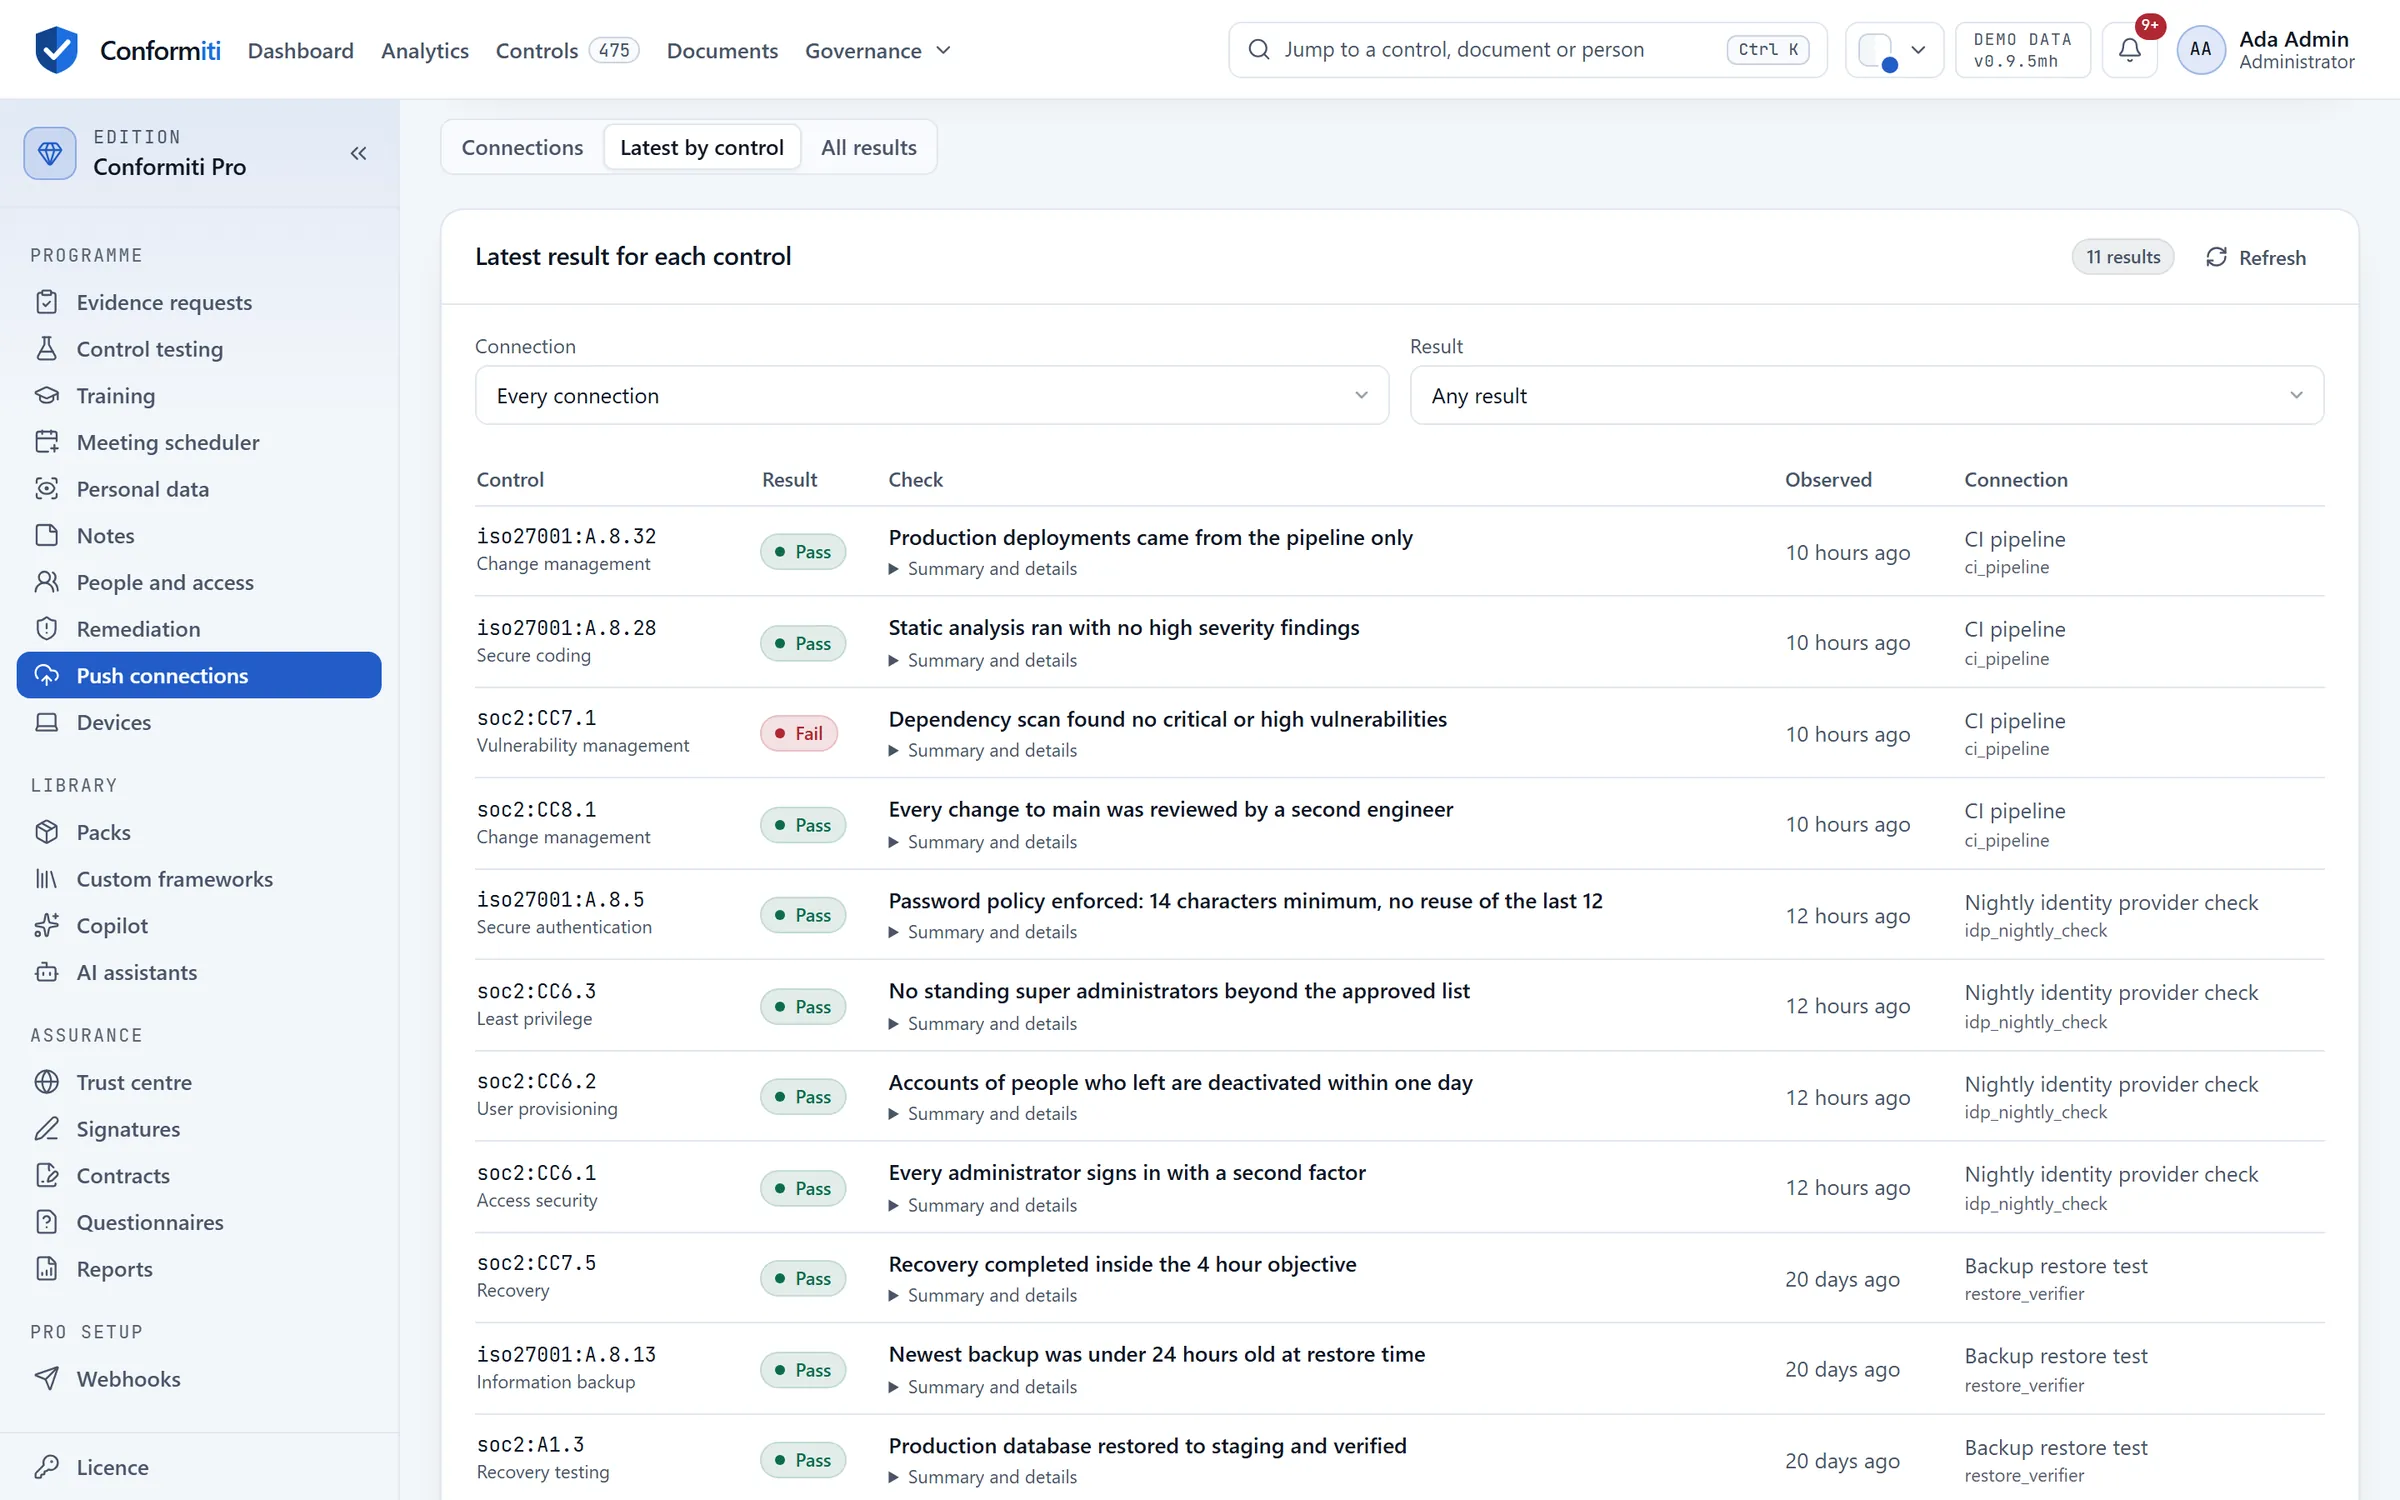2400x1500 pixels.
Task: Click the Remediation shield icon
Action: [x=47, y=629]
